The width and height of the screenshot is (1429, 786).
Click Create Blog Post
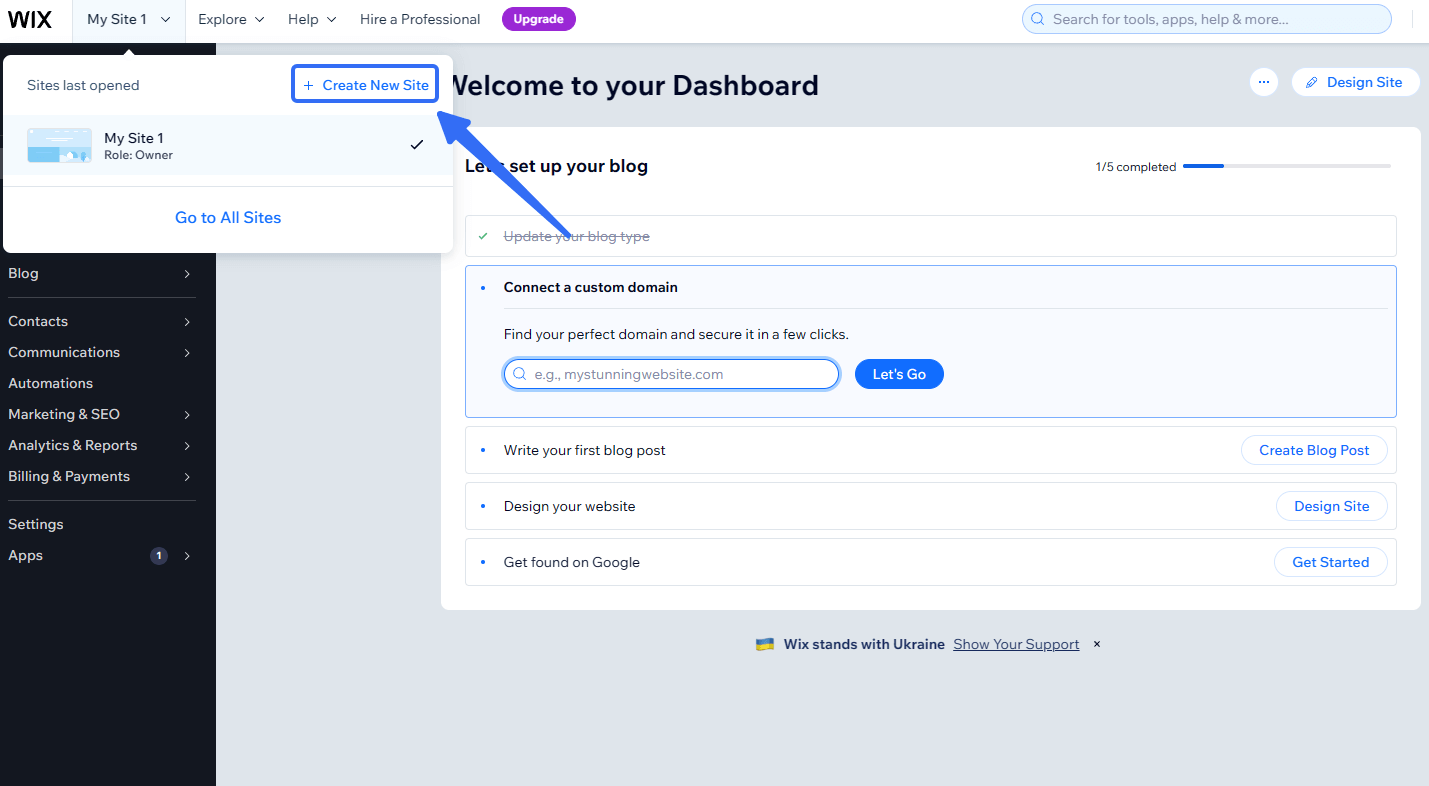pos(1314,450)
